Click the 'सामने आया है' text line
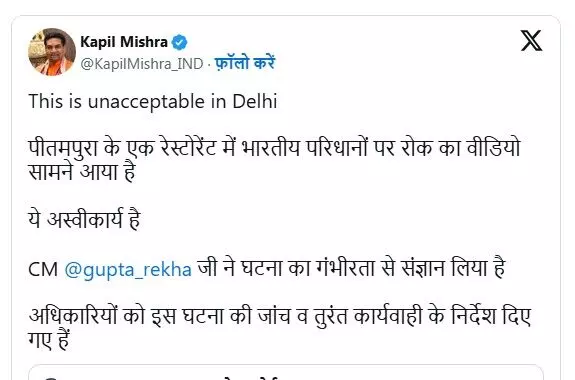The image size is (575, 380). pyautogui.click(x=82, y=172)
